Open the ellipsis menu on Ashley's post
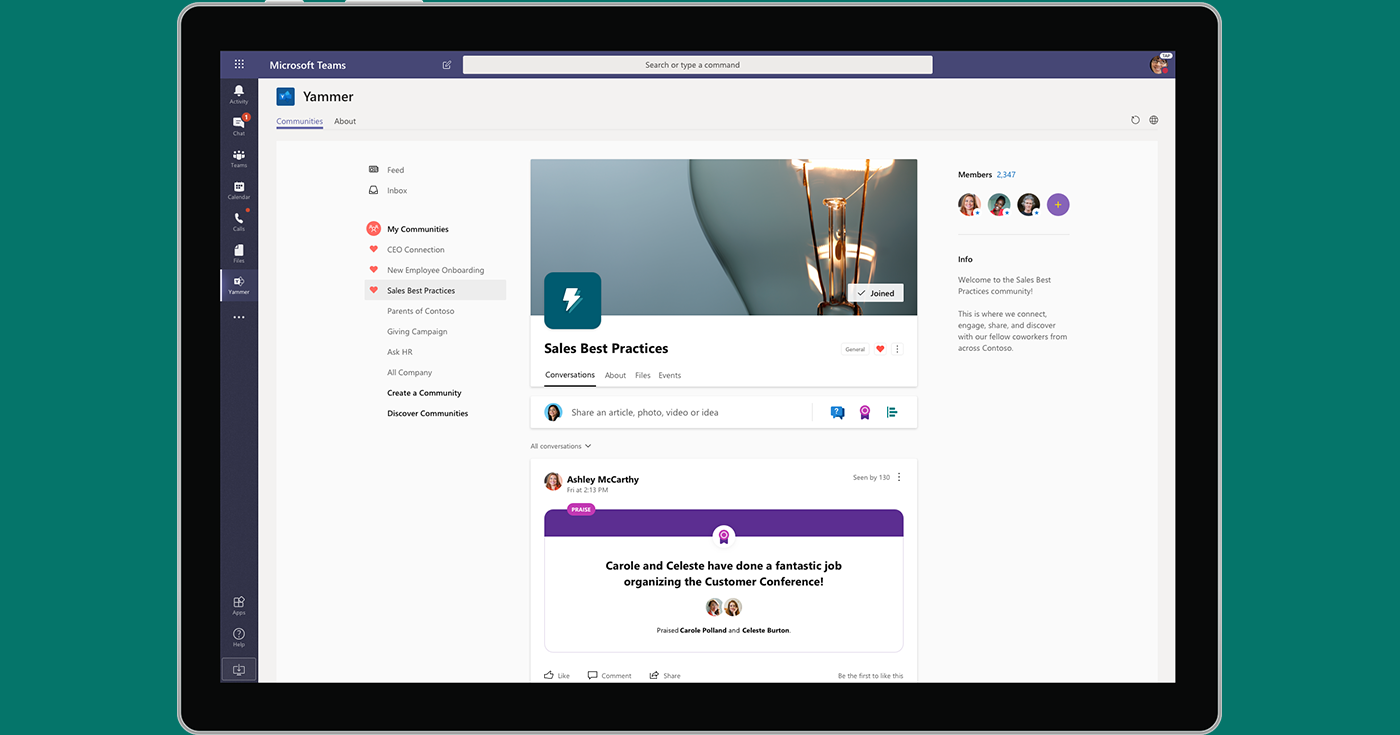Viewport: 1400px width, 735px height. [x=897, y=477]
